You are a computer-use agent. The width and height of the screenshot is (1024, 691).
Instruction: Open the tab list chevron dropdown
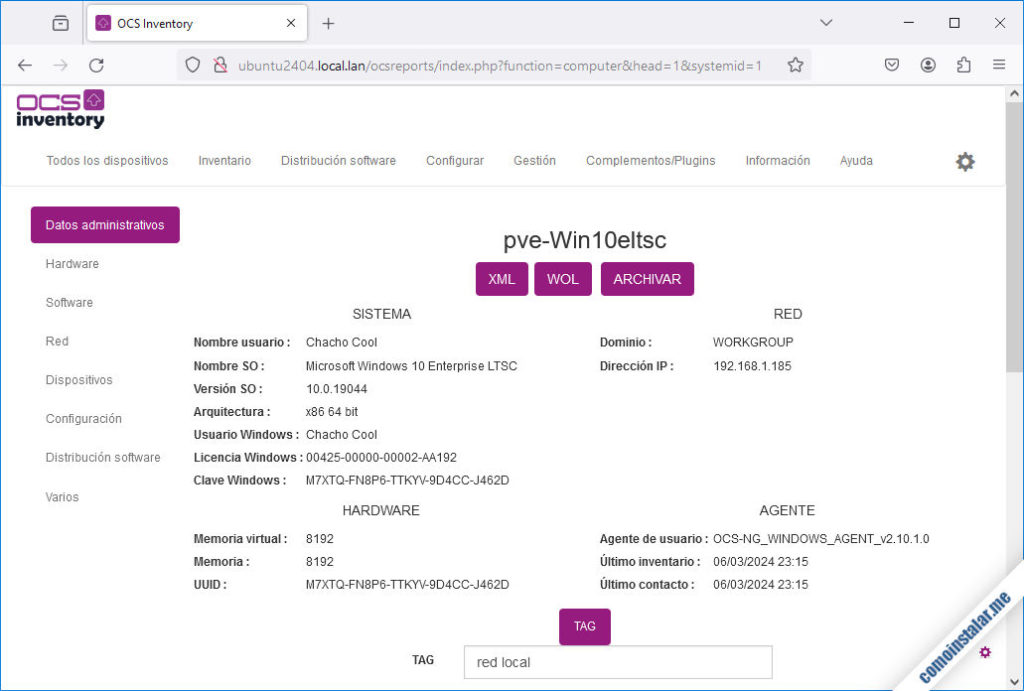click(x=826, y=21)
